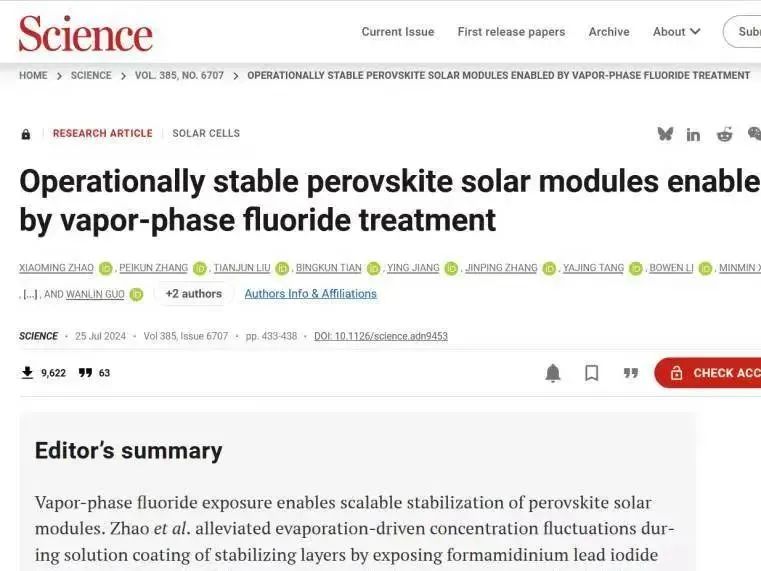Expand the About dropdown menu
The height and width of the screenshot is (571, 761).
coord(677,32)
